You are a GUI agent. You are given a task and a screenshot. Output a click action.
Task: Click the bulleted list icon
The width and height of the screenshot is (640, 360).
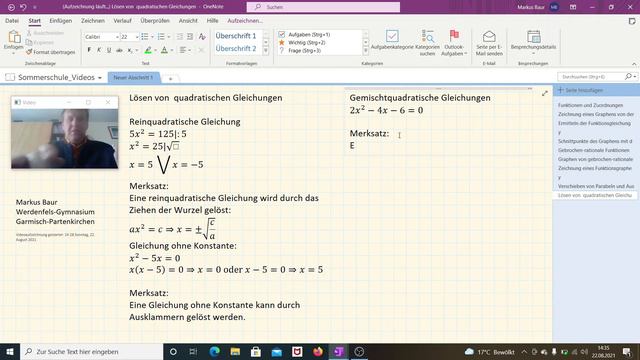pyautogui.click(x=144, y=37)
